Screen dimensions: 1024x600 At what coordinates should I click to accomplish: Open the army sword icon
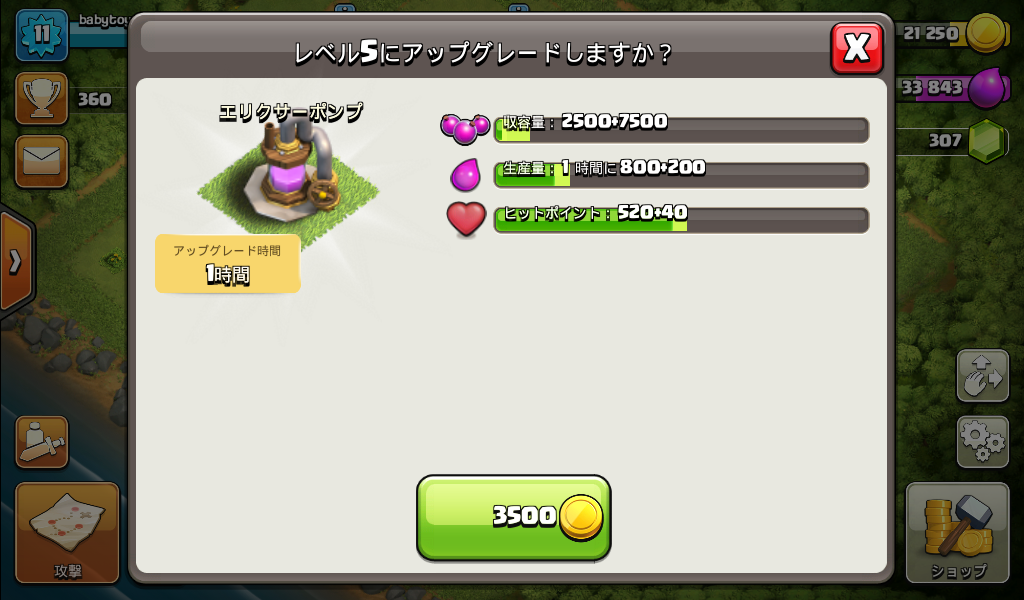coord(42,442)
